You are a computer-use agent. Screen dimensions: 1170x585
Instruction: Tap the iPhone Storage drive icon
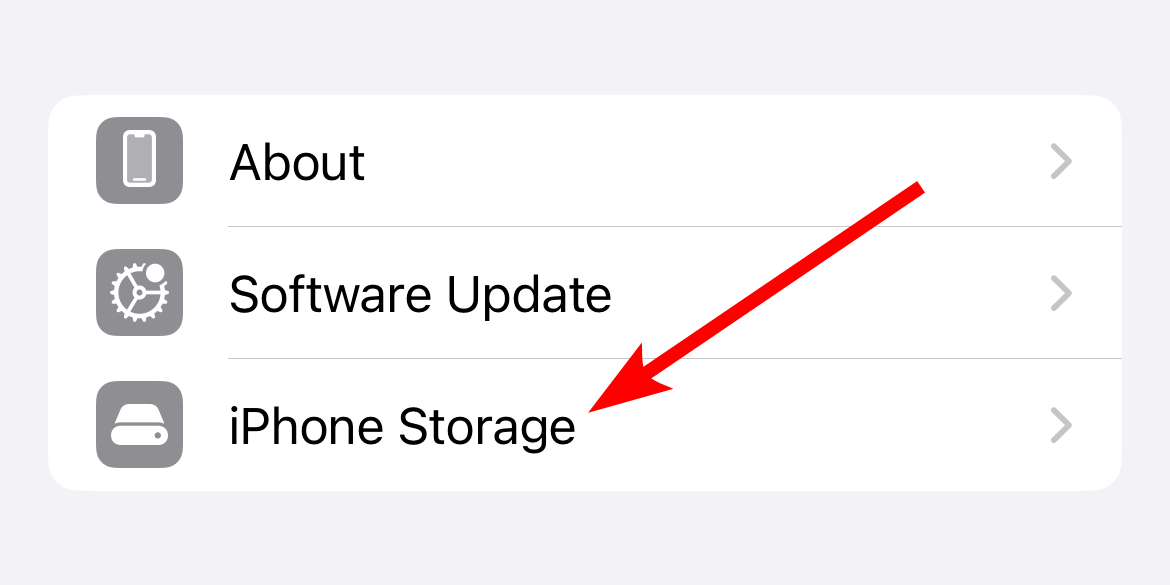[x=140, y=425]
